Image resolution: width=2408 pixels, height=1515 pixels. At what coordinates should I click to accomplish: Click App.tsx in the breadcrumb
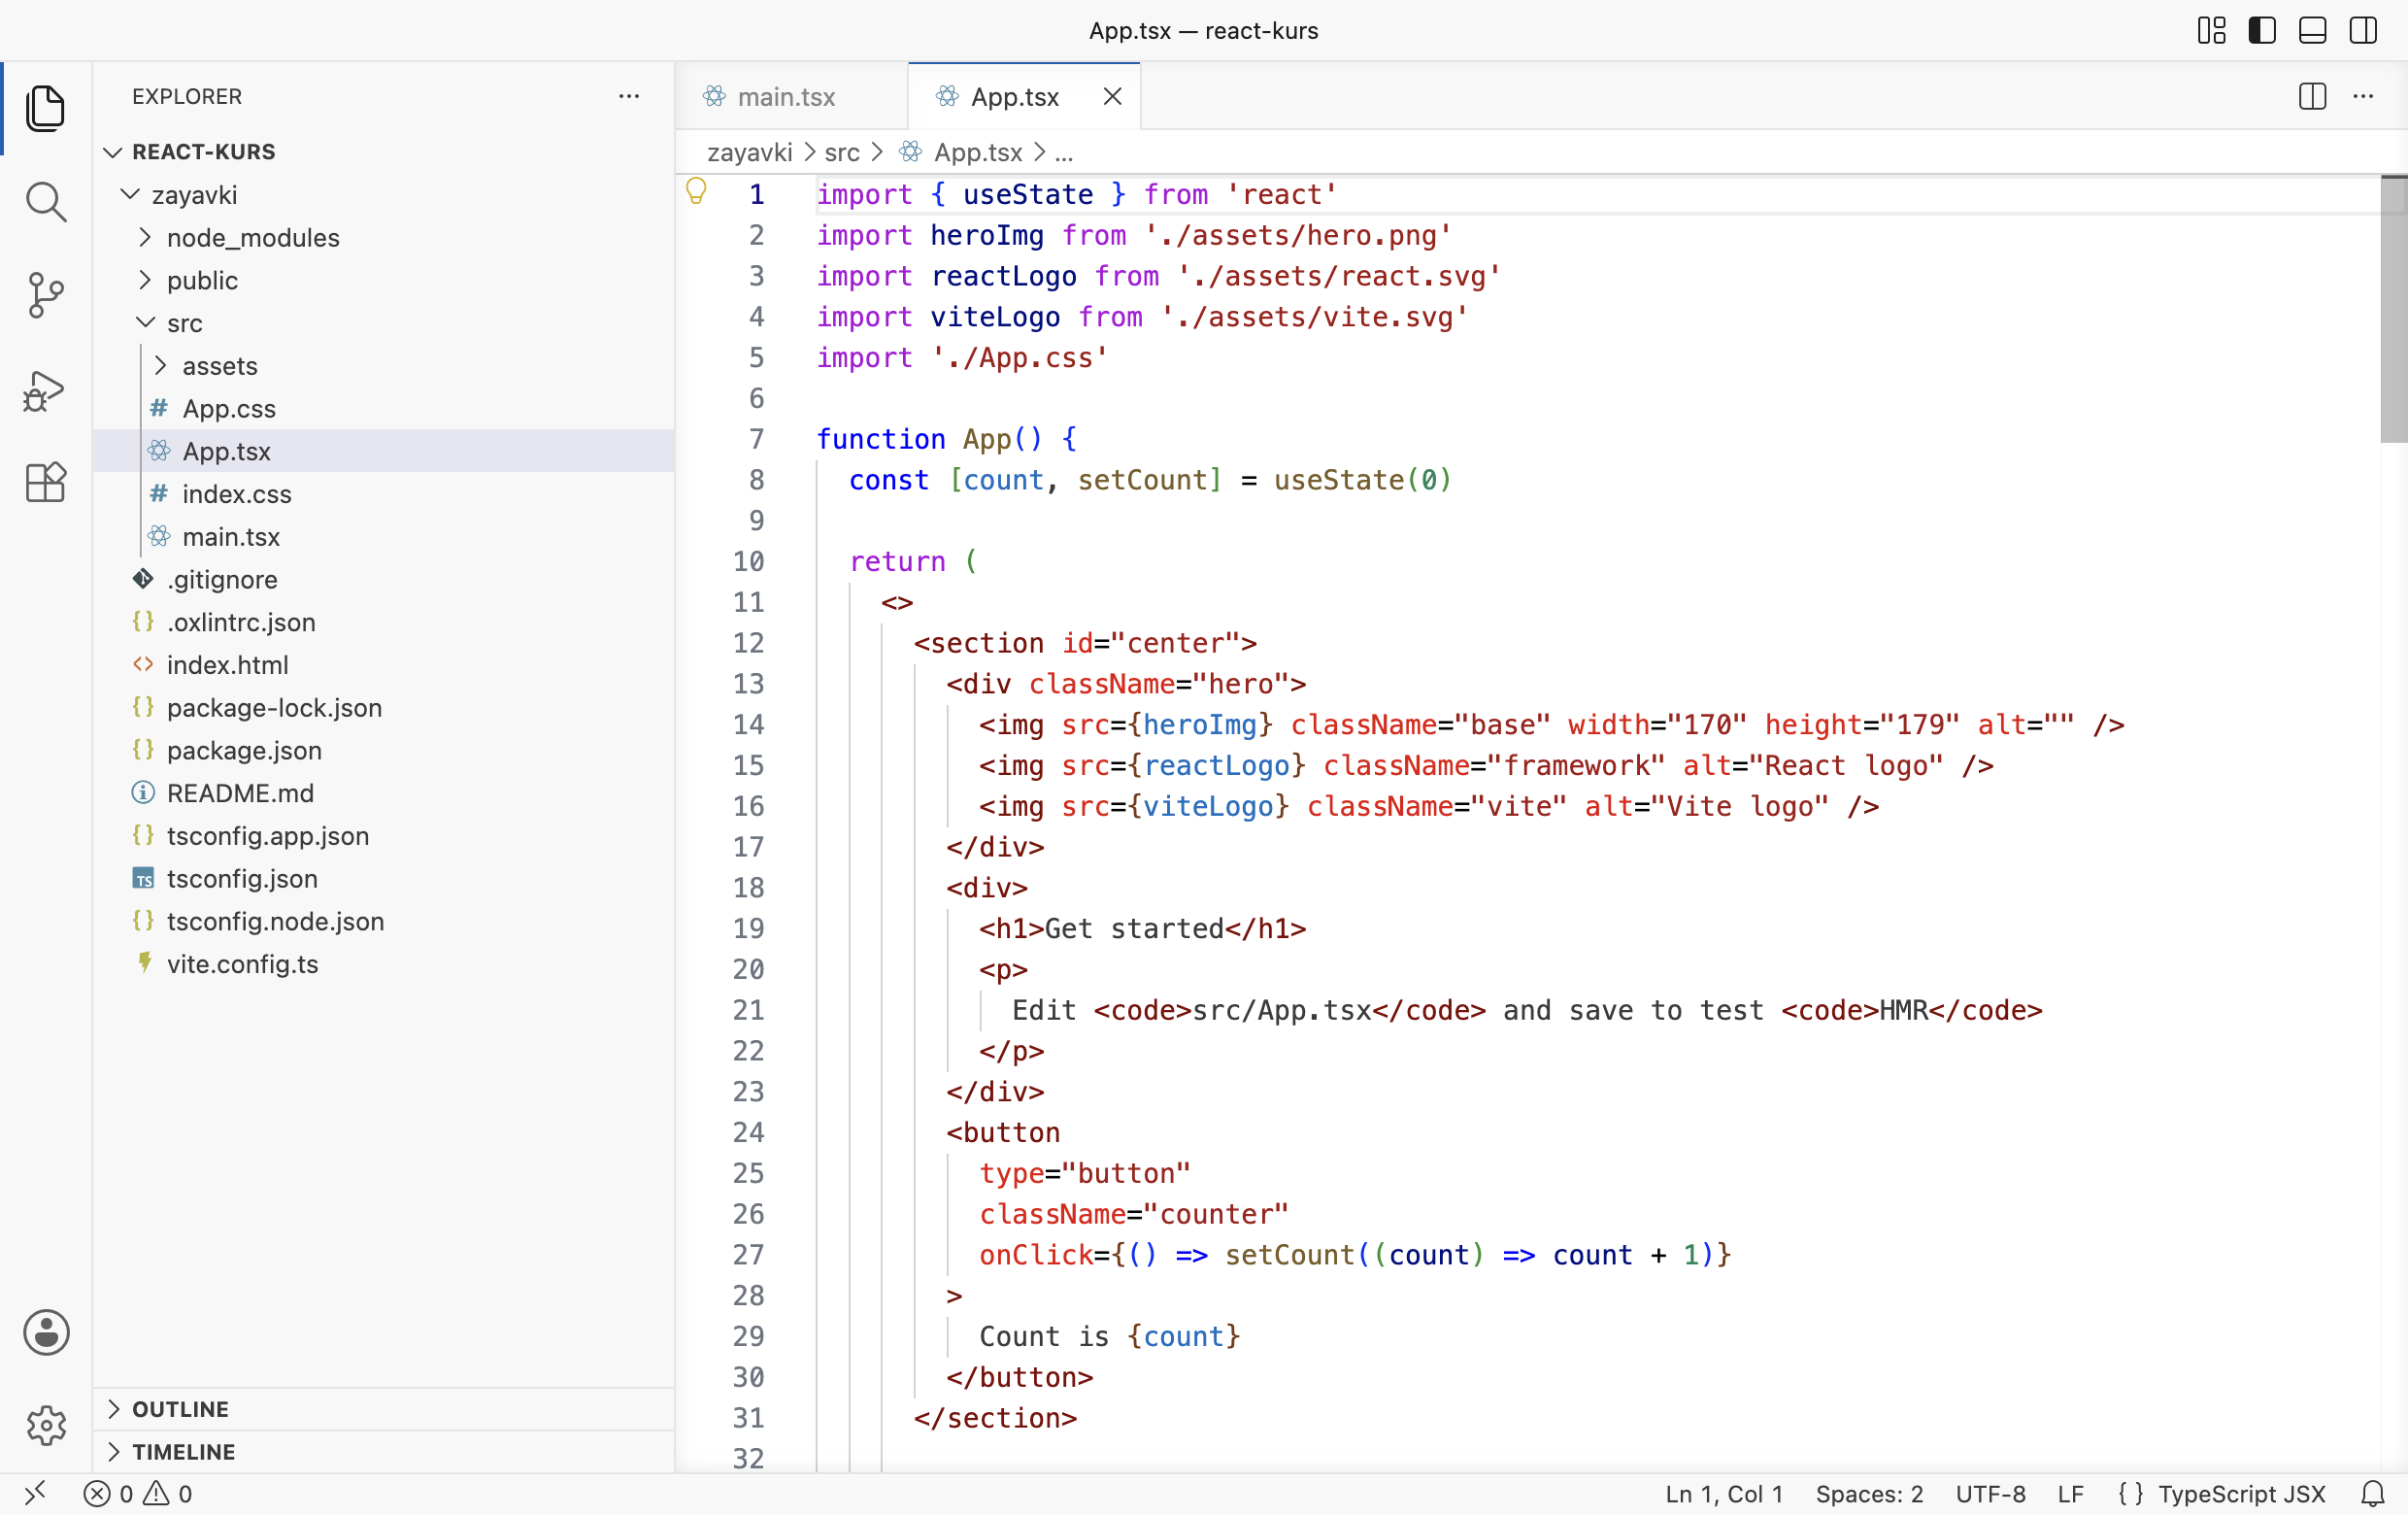(x=978, y=152)
